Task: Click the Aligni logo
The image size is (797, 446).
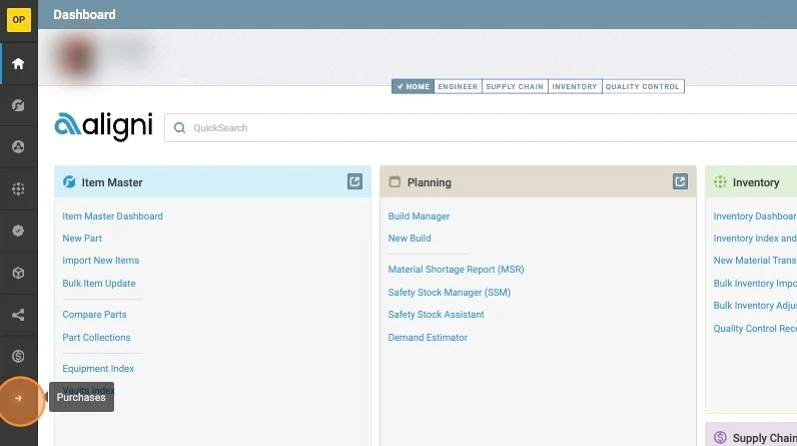Action: pyautogui.click(x=103, y=126)
